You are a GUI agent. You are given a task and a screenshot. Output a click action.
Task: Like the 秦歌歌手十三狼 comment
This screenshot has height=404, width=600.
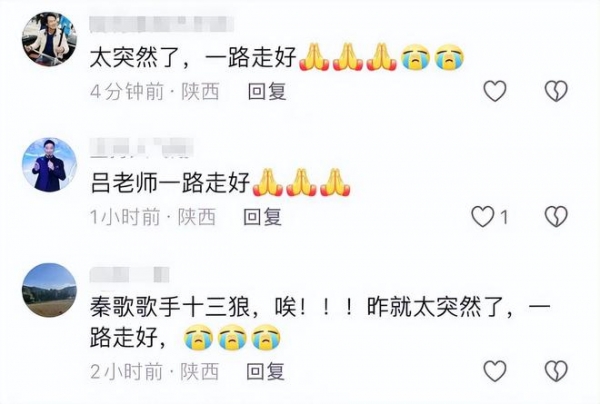(495, 371)
